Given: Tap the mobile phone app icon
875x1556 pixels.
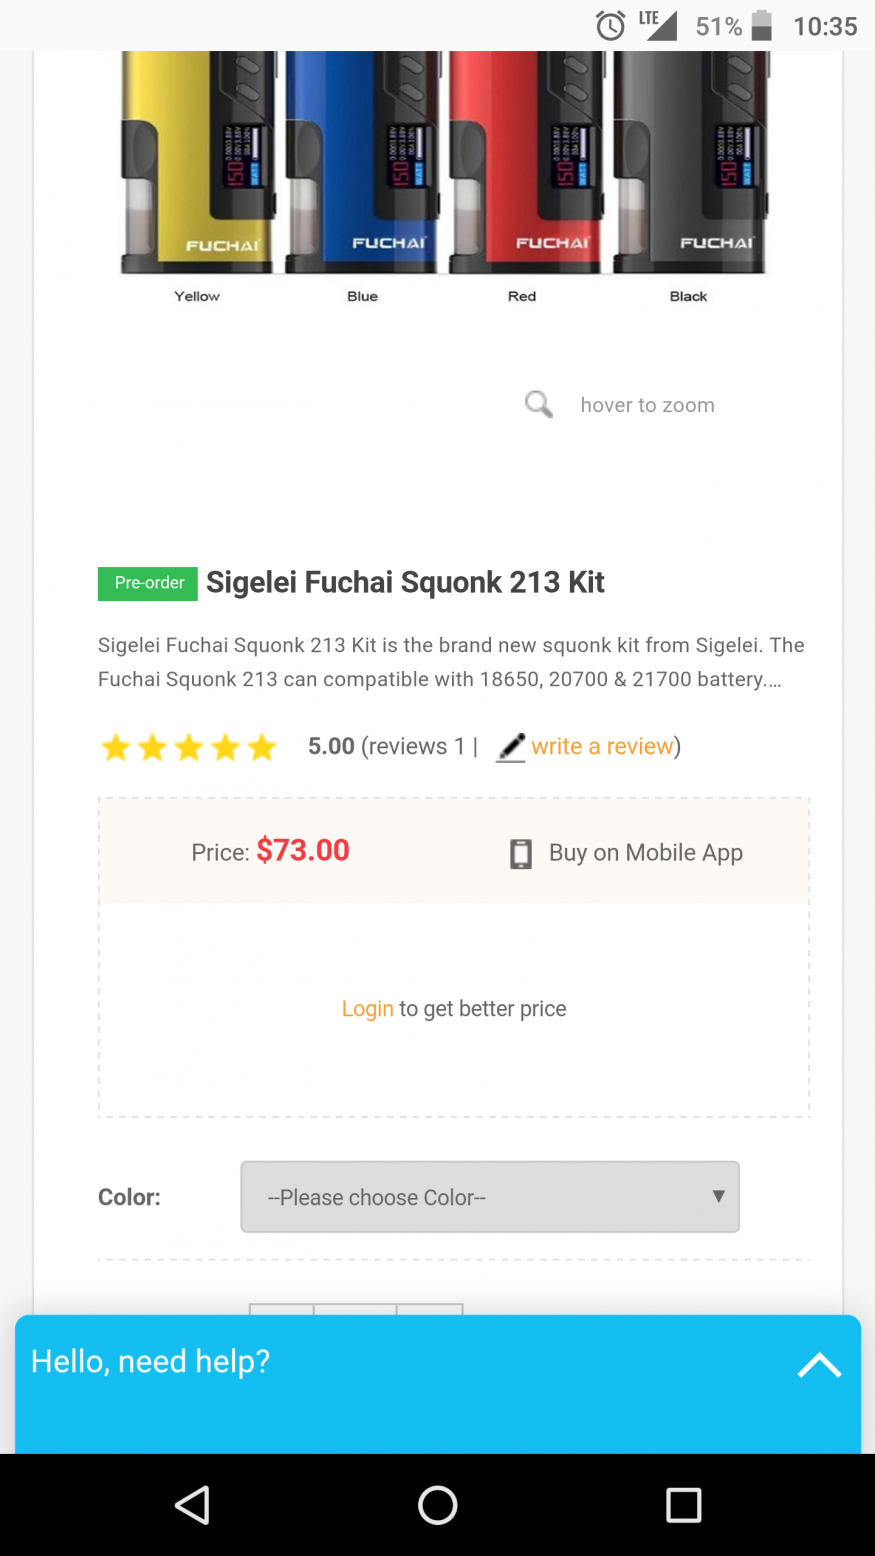Looking at the screenshot, I should [521, 853].
